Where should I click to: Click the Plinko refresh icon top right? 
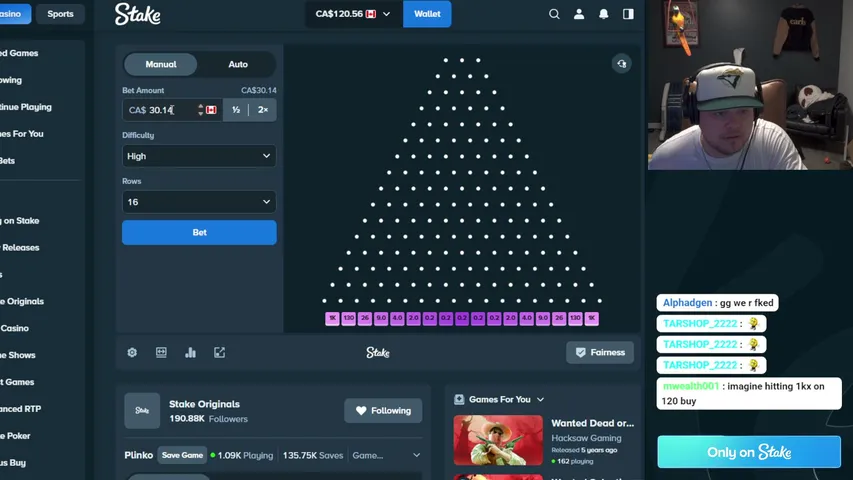[x=622, y=64]
